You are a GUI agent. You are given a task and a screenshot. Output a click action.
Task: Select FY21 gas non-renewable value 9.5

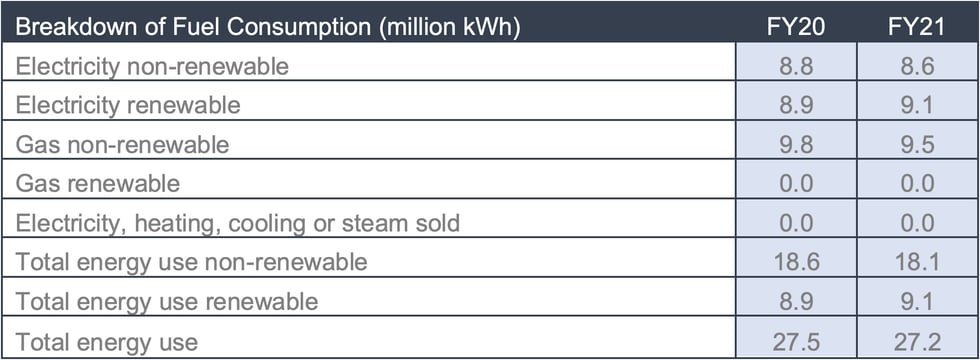coord(918,145)
